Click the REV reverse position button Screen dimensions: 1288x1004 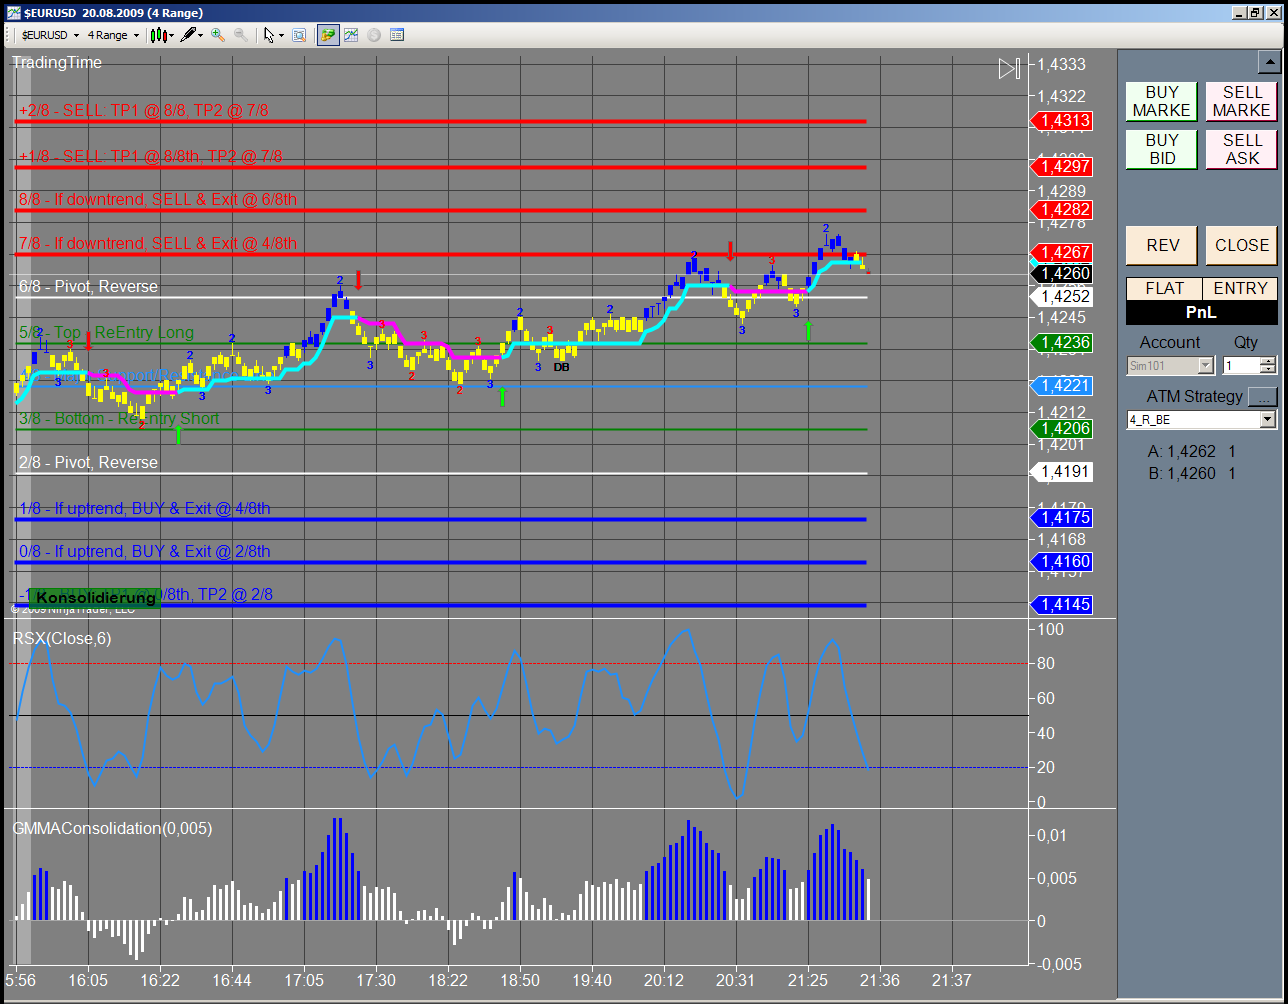point(1162,245)
